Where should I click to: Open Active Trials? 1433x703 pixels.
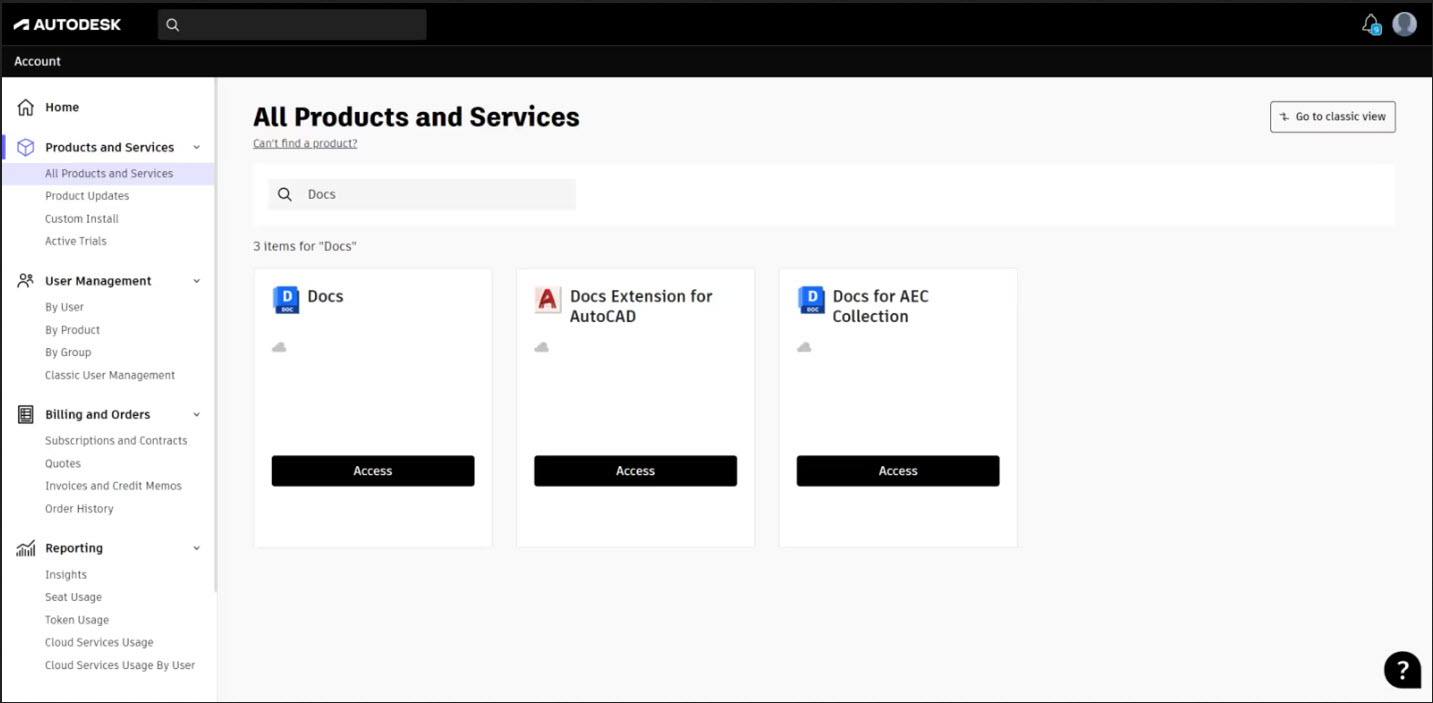point(76,241)
